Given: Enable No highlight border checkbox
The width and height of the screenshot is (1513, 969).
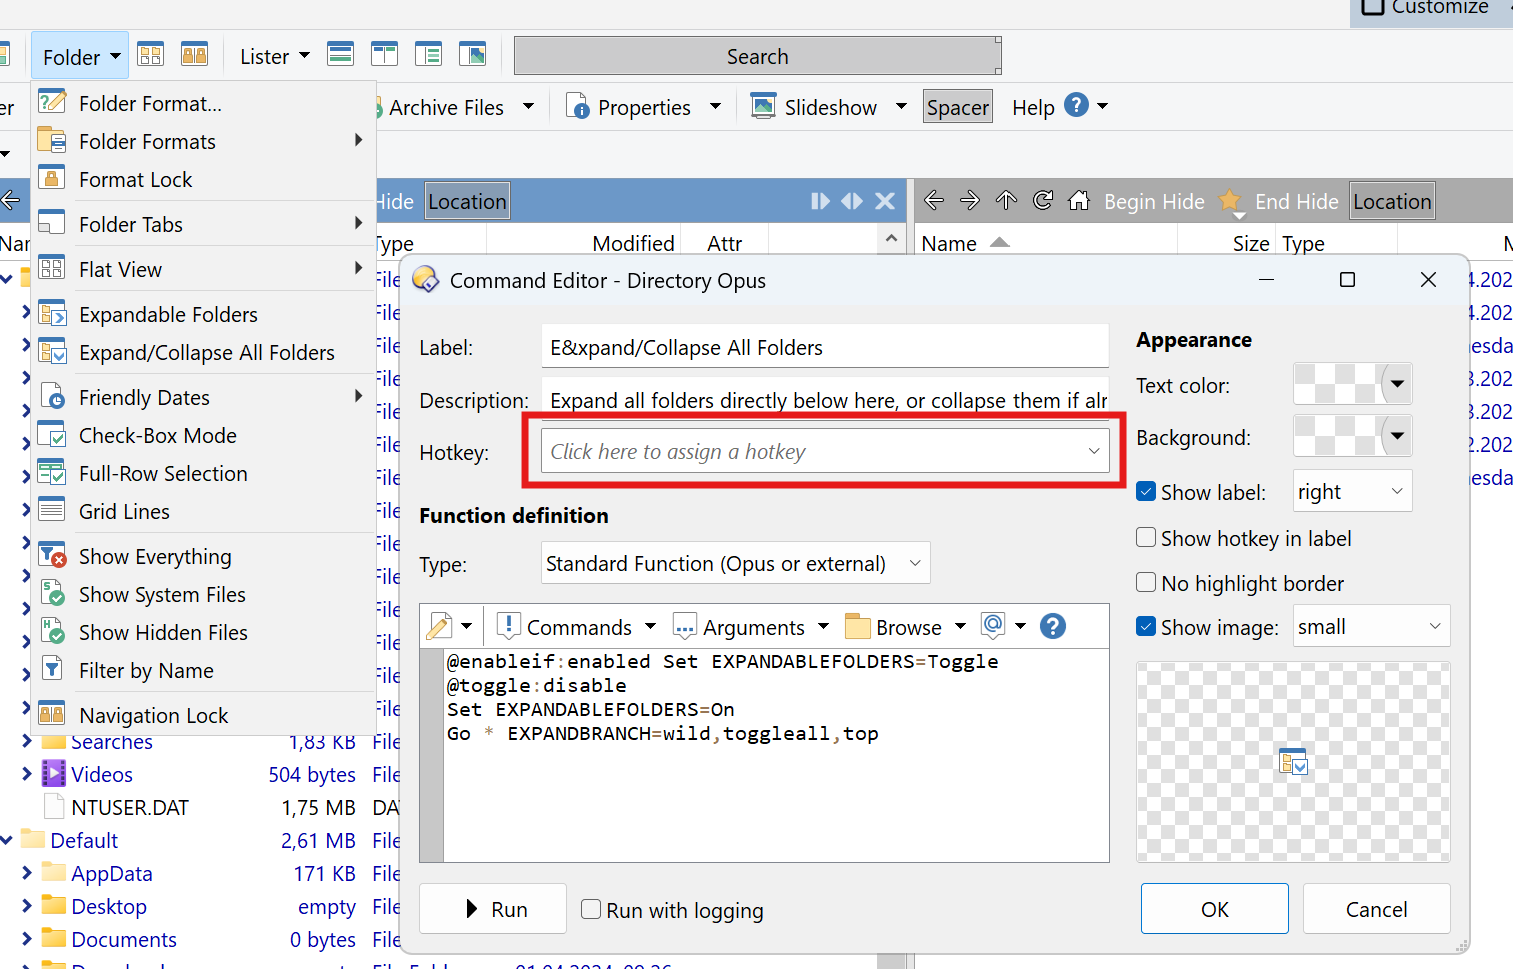Looking at the screenshot, I should (x=1146, y=583).
